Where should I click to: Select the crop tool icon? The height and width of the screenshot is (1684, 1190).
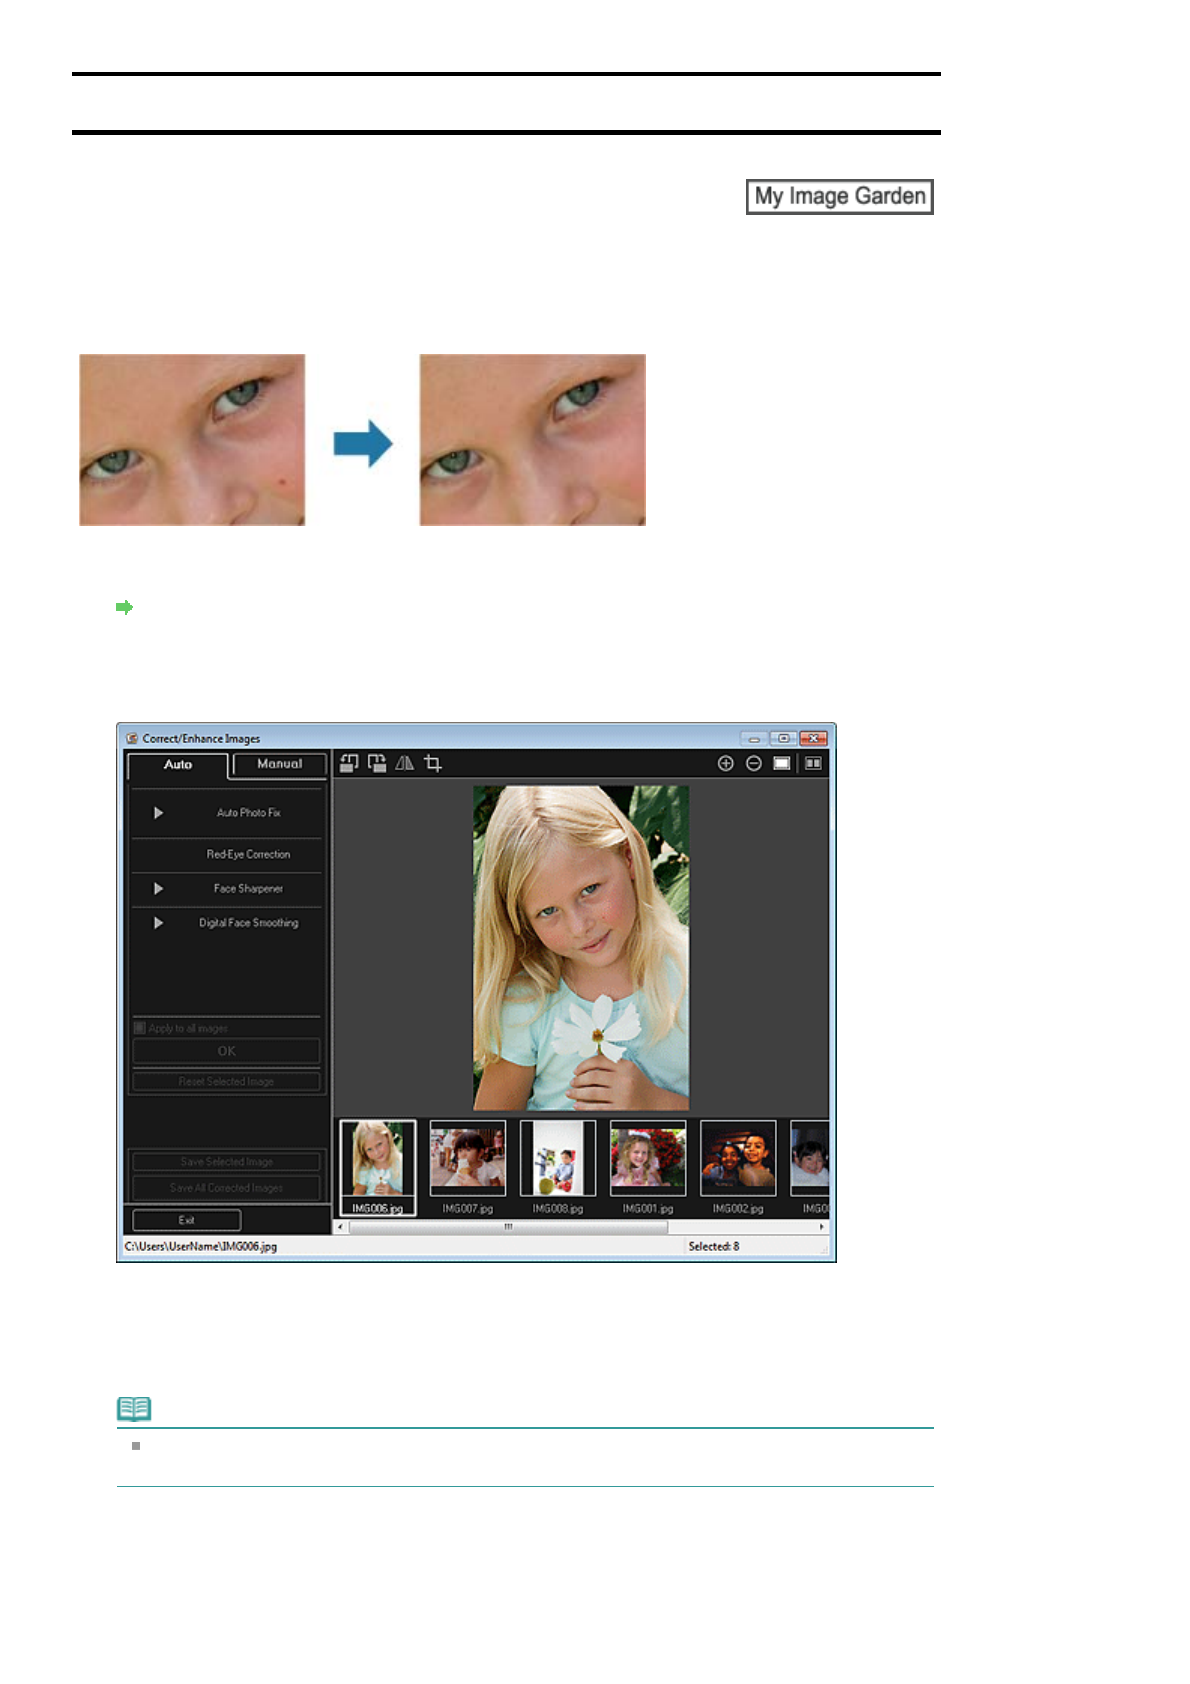point(433,763)
